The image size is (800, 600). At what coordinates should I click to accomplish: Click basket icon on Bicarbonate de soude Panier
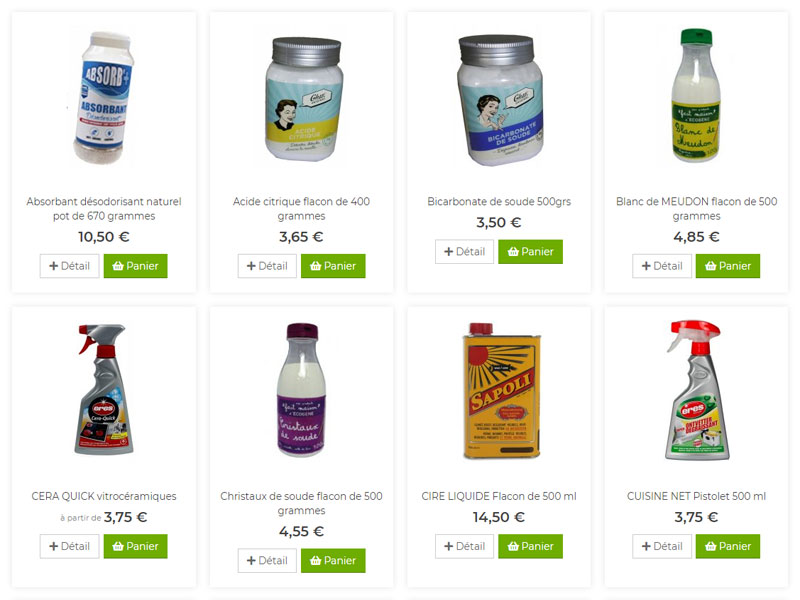pos(513,252)
